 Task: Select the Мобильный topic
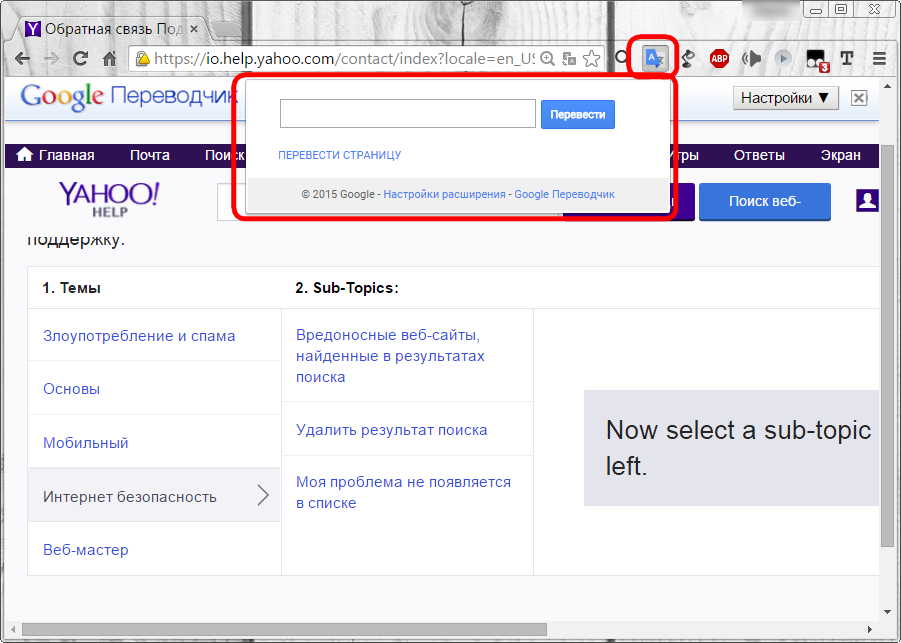86,442
